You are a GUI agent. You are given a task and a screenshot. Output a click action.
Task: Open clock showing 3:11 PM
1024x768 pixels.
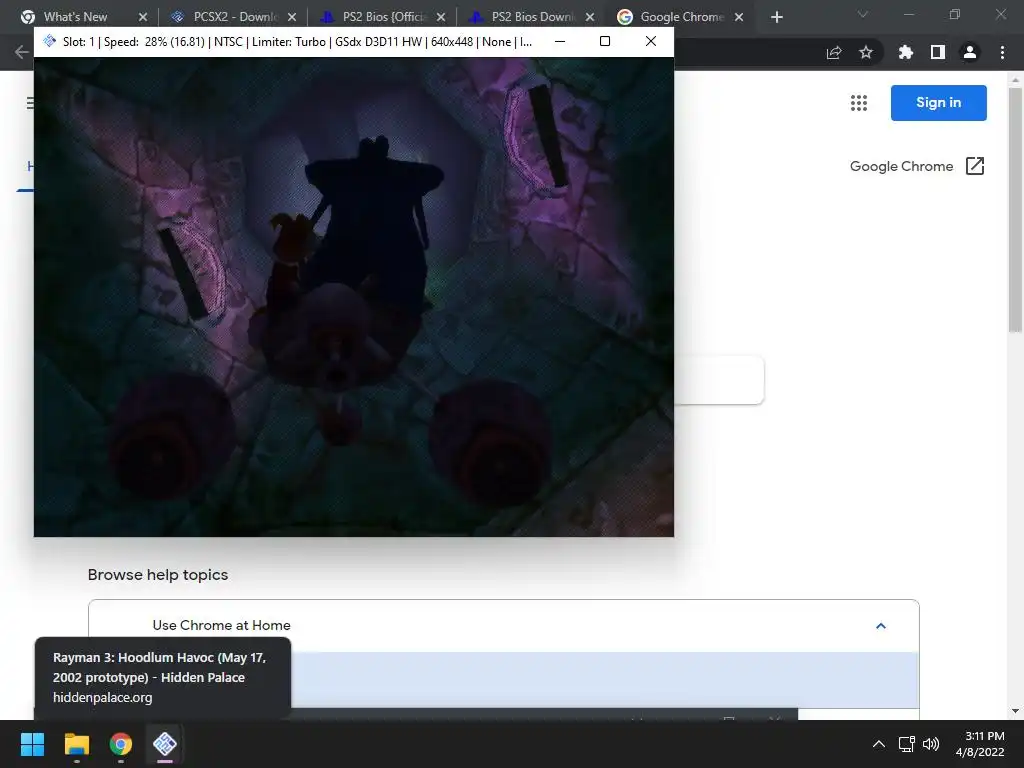click(x=980, y=744)
